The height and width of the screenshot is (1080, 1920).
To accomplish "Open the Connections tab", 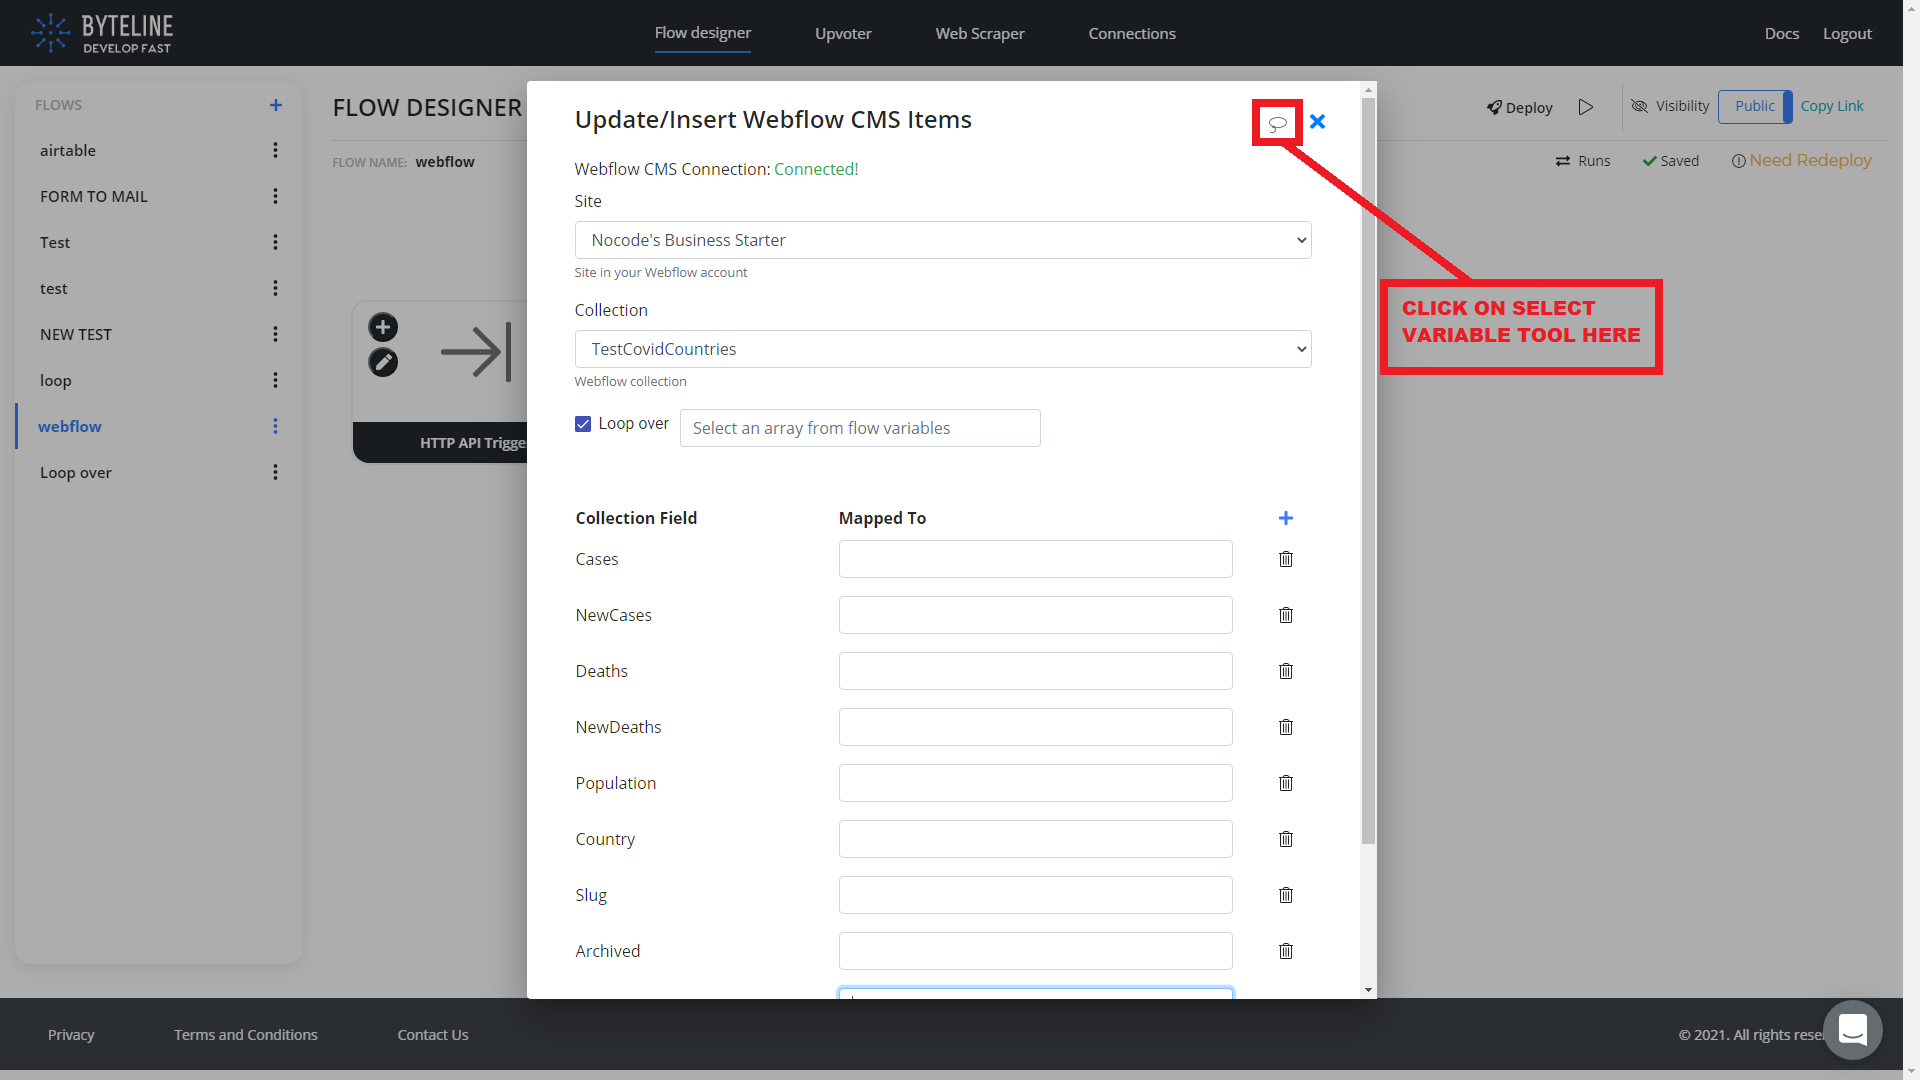I will [x=1132, y=33].
